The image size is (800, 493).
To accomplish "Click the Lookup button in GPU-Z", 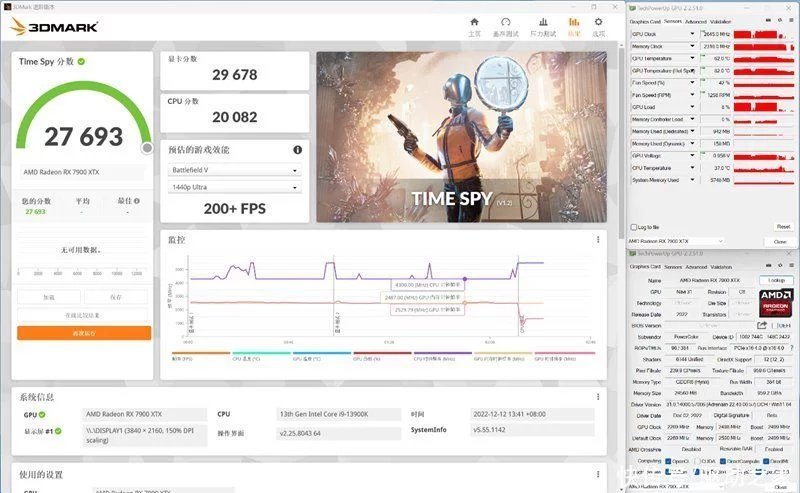I will (776, 280).
